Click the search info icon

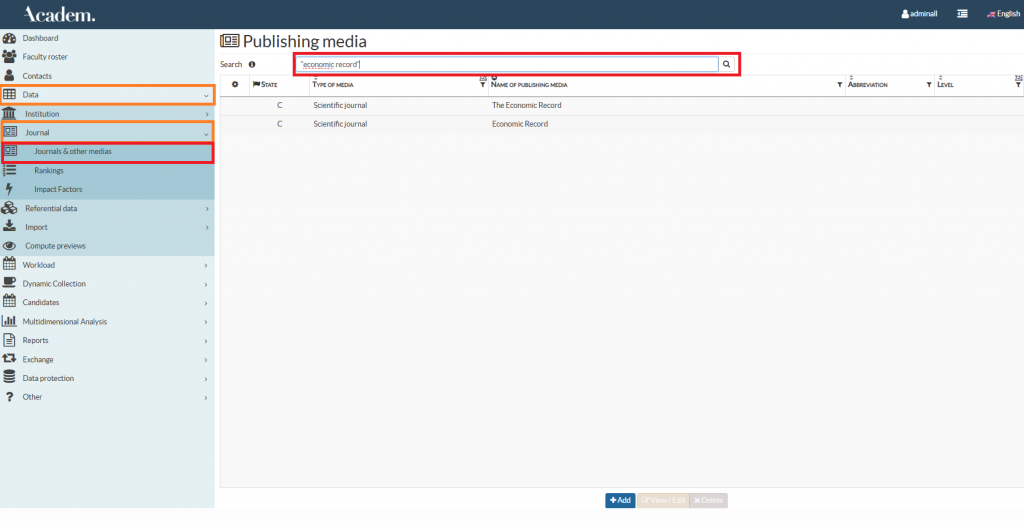coord(252,64)
